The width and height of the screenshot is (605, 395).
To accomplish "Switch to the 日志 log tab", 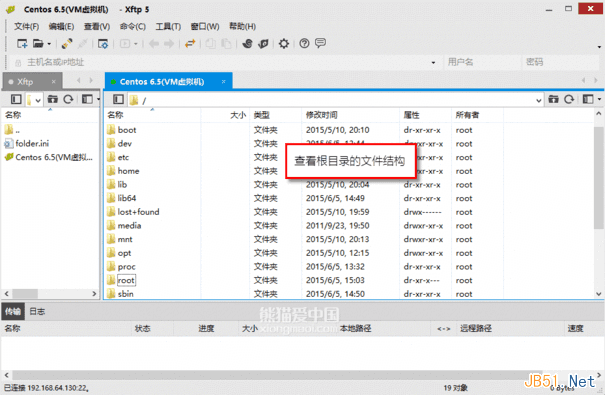I will [x=37, y=312].
